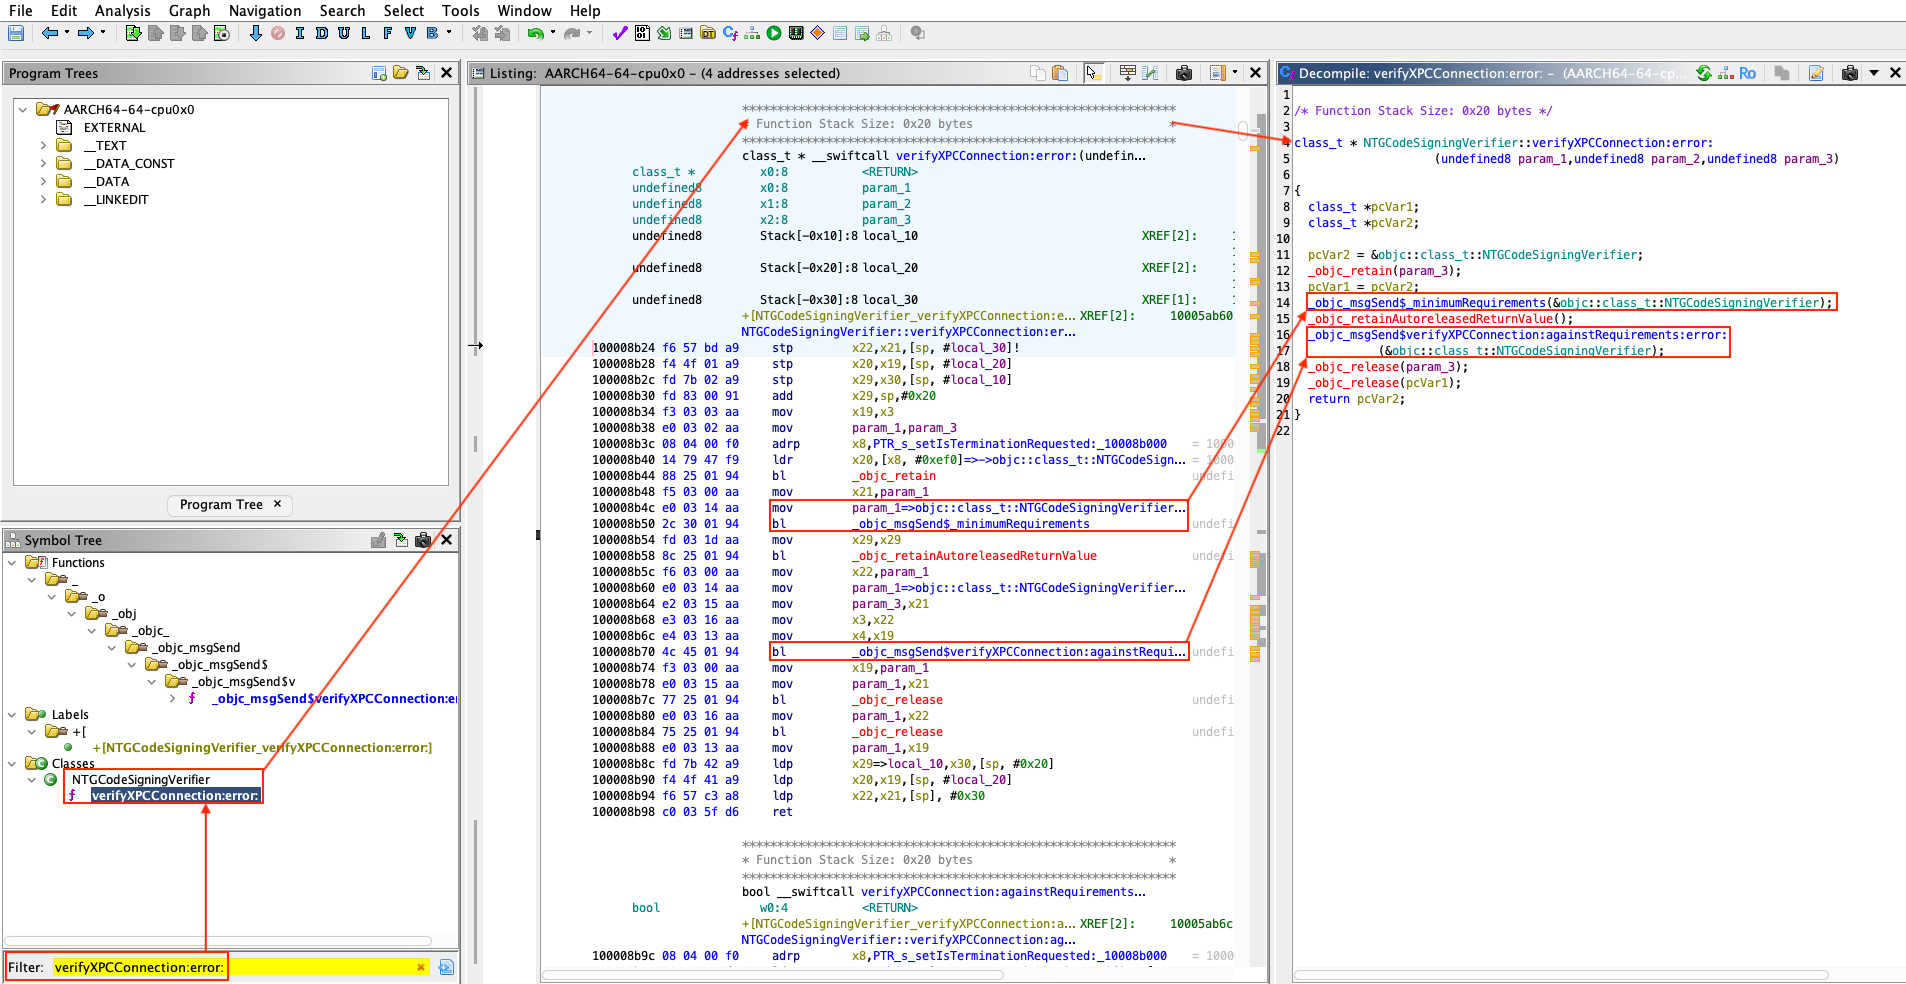Expand the __TEXT folder in Program Trees
This screenshot has height=984, width=1906.
click(43, 146)
